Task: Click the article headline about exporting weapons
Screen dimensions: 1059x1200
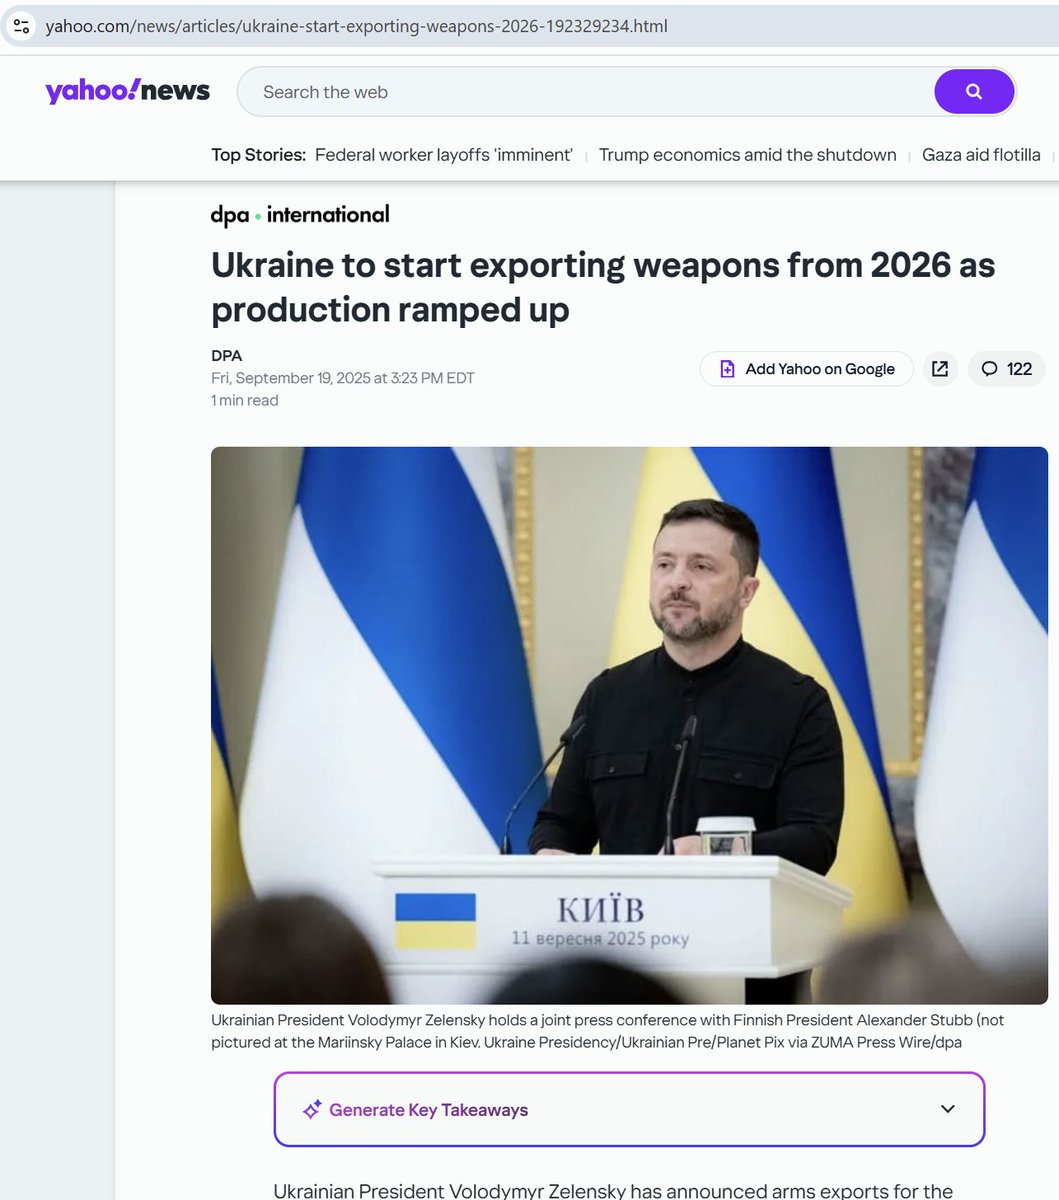Action: [603, 287]
